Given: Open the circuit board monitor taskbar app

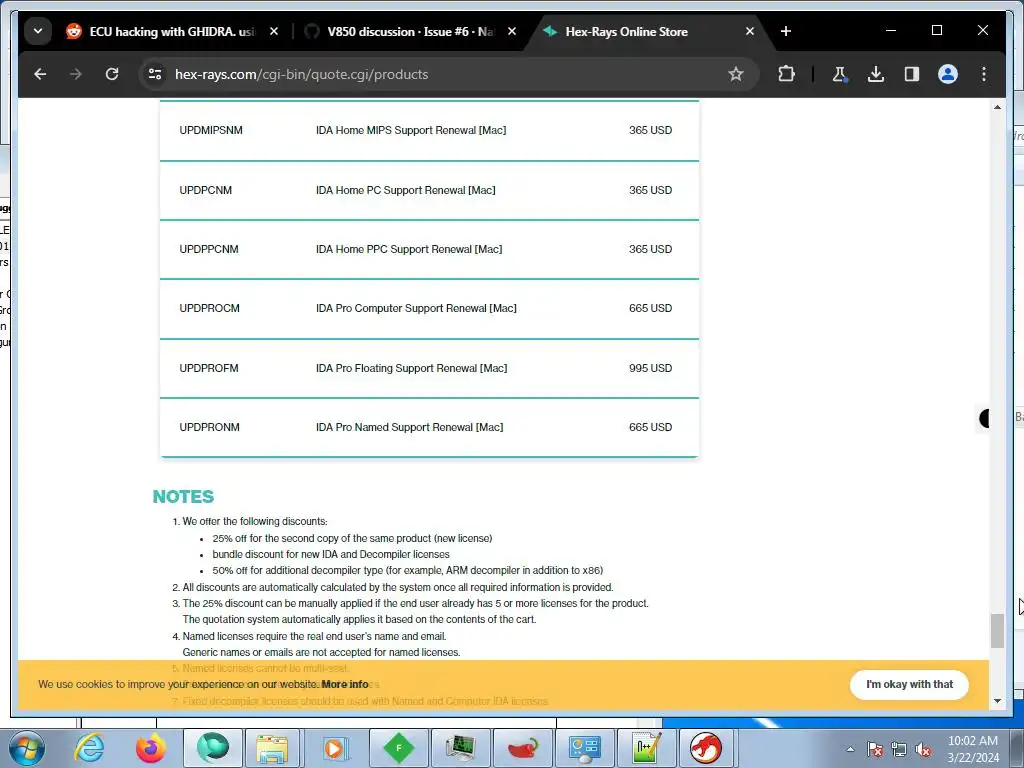Looking at the screenshot, I should (x=461, y=748).
